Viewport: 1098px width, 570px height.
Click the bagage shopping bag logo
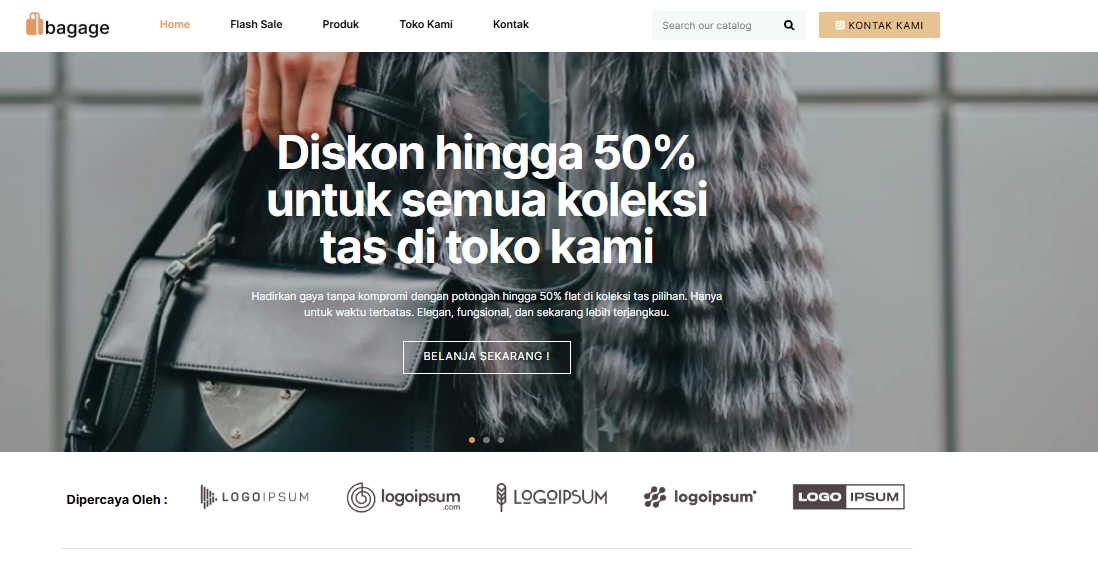click(x=68, y=25)
